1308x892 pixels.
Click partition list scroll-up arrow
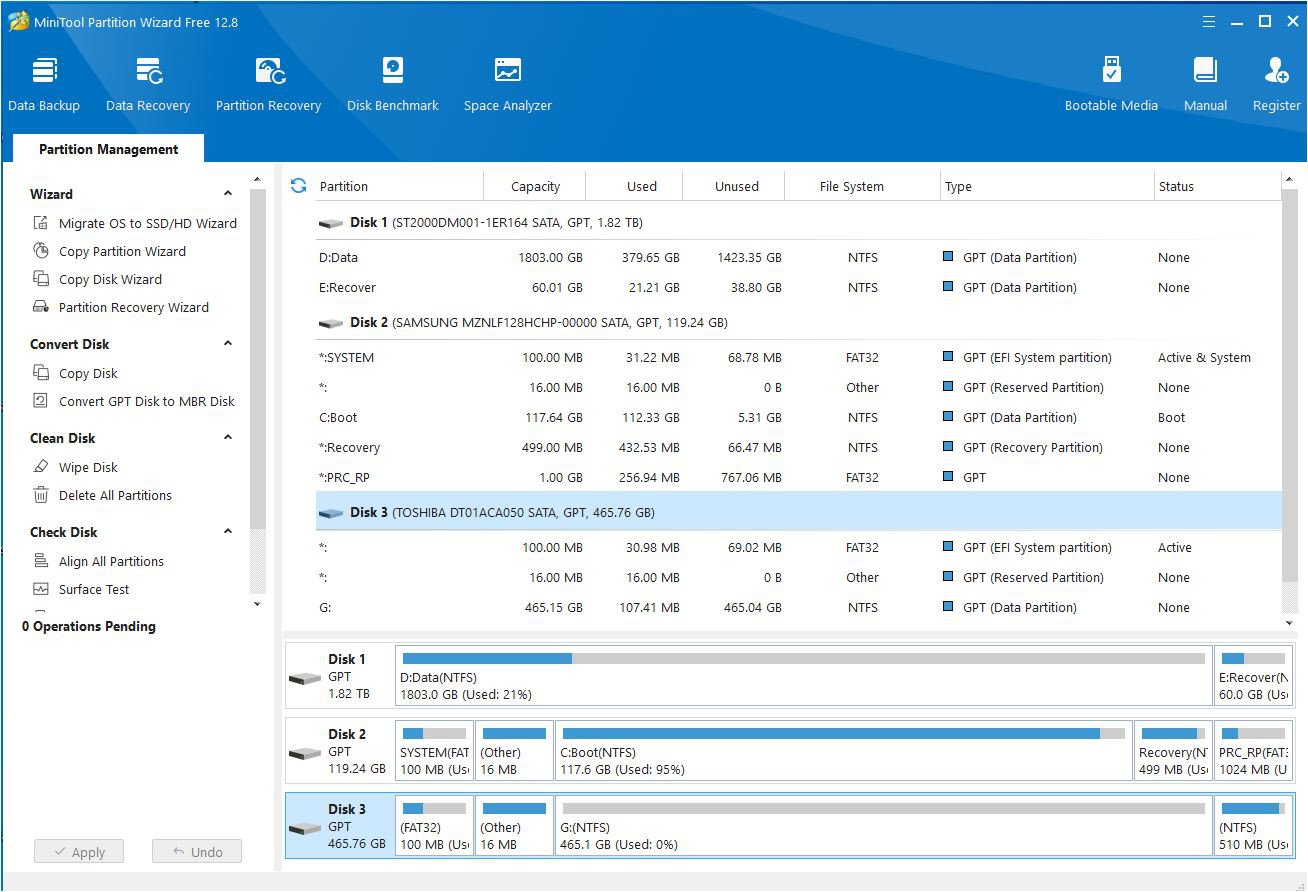click(1289, 181)
